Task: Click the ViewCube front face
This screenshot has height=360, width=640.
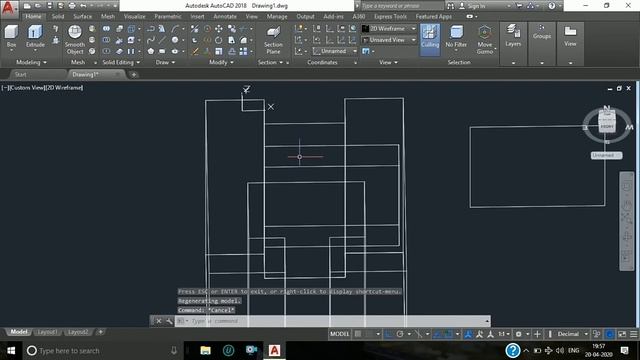Action: tap(607, 127)
